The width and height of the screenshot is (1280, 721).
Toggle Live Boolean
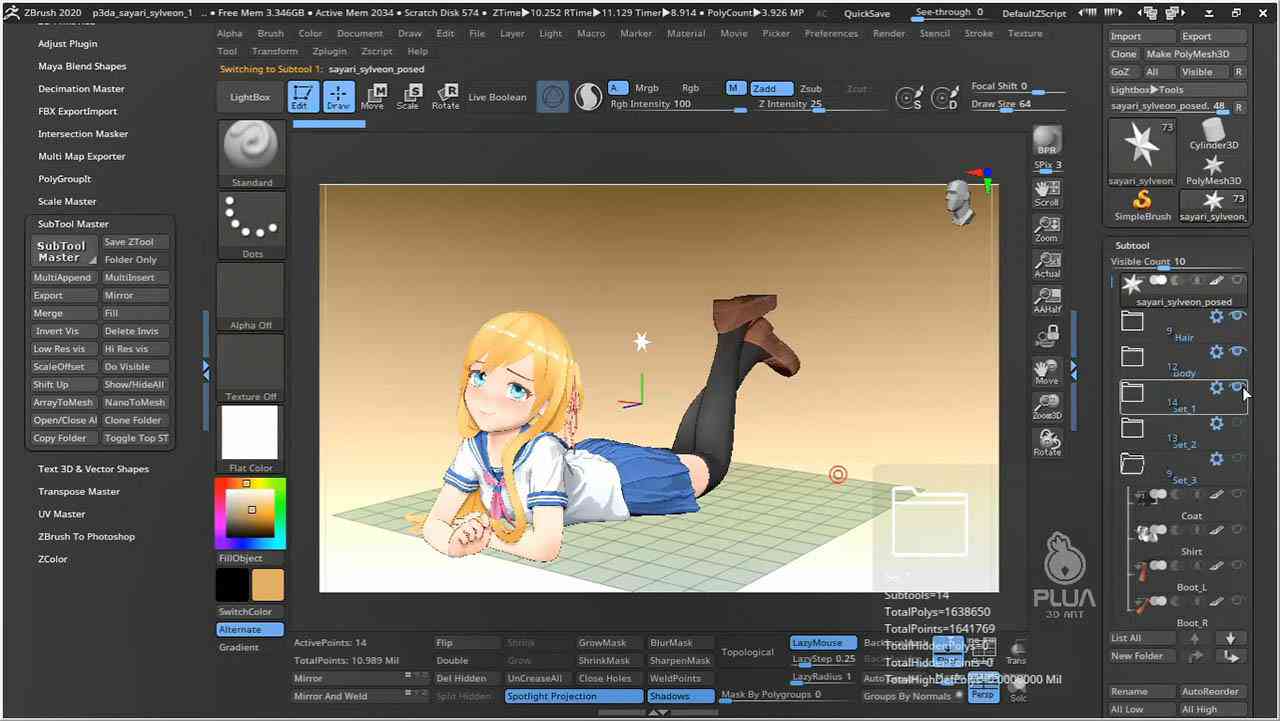point(497,97)
